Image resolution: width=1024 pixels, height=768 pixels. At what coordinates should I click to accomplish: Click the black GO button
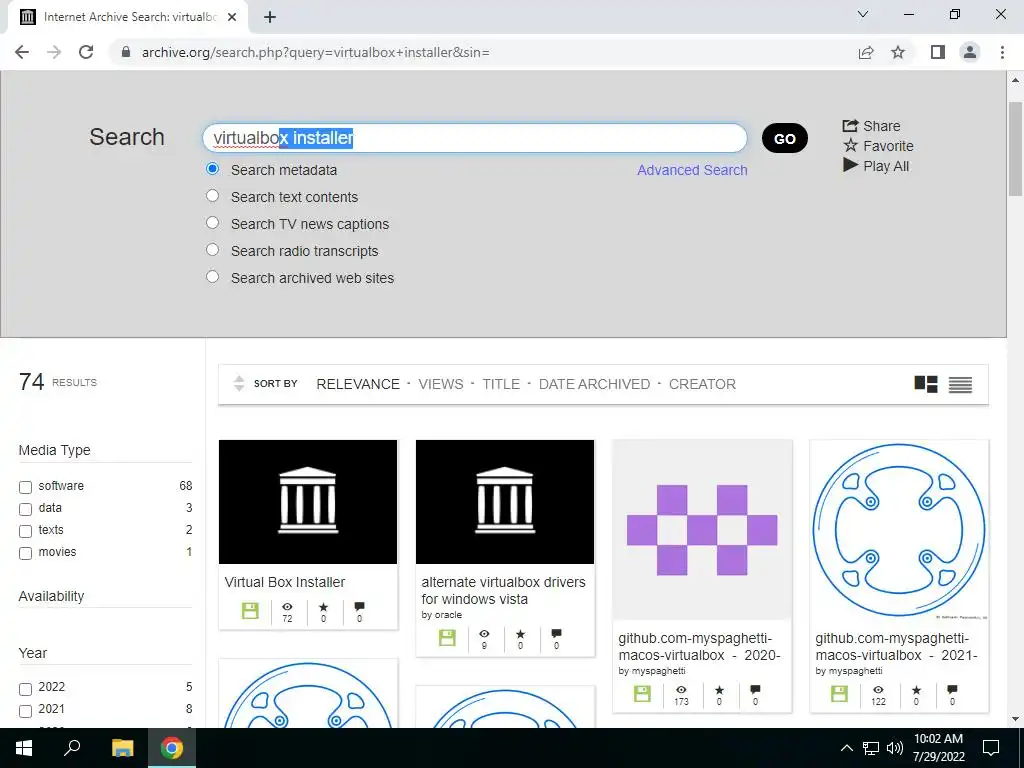[784, 138]
